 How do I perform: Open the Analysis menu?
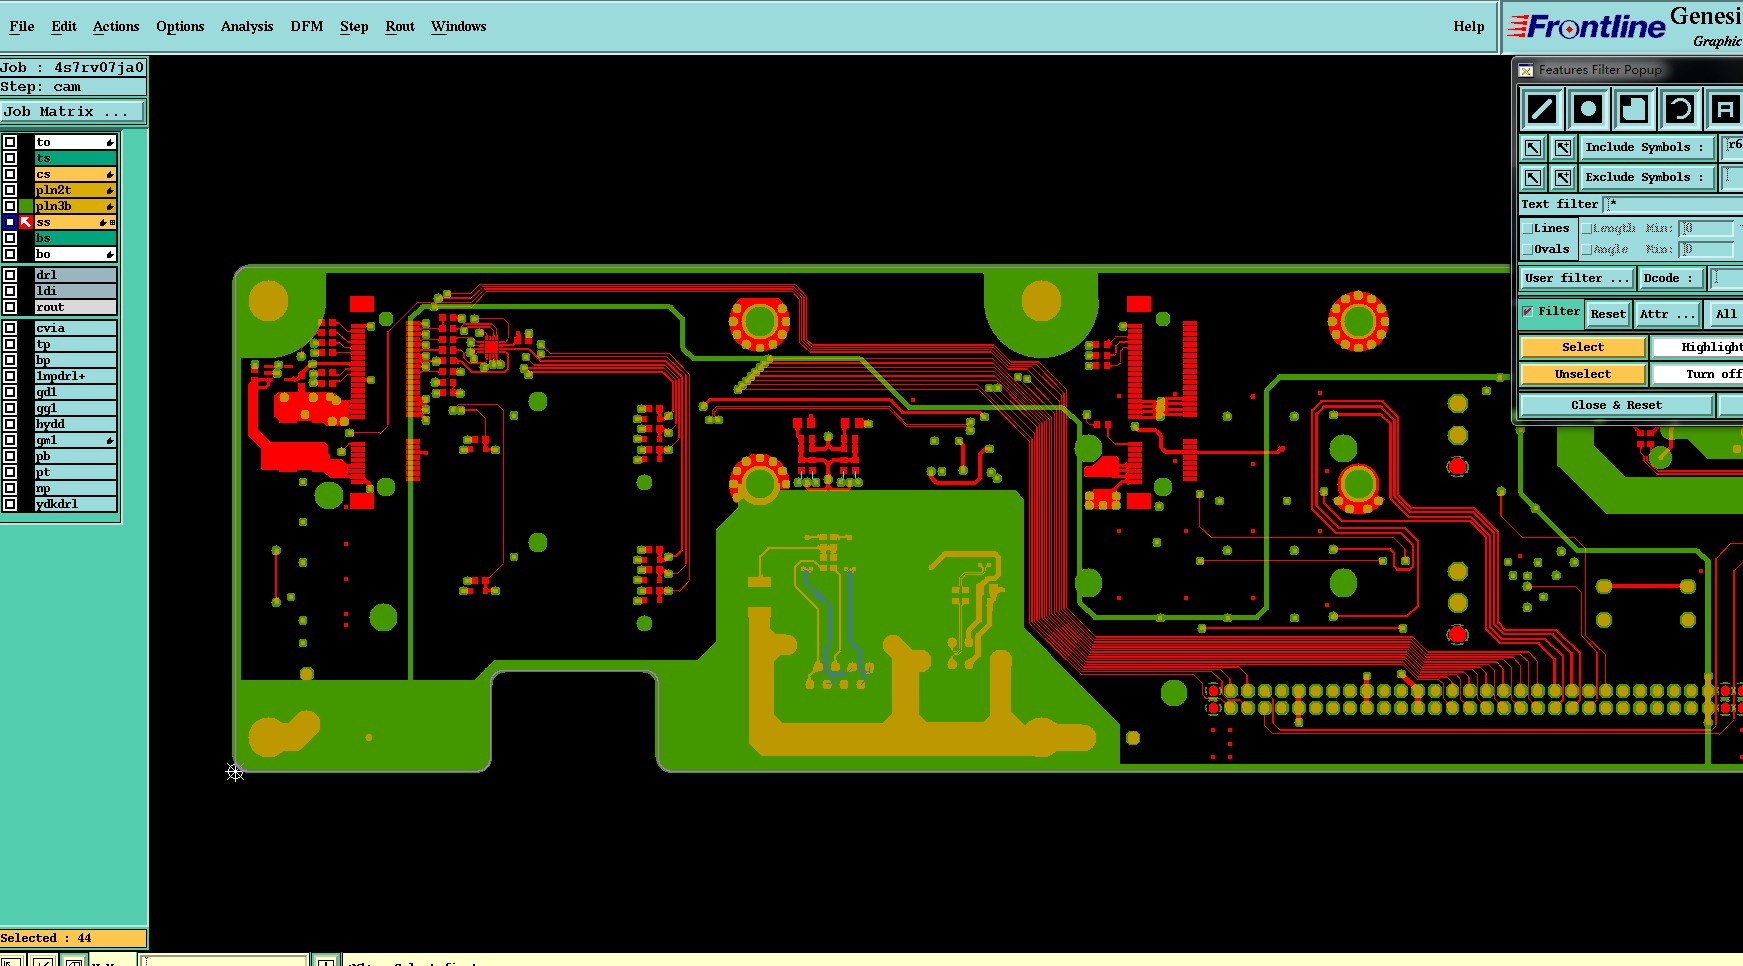(x=247, y=27)
